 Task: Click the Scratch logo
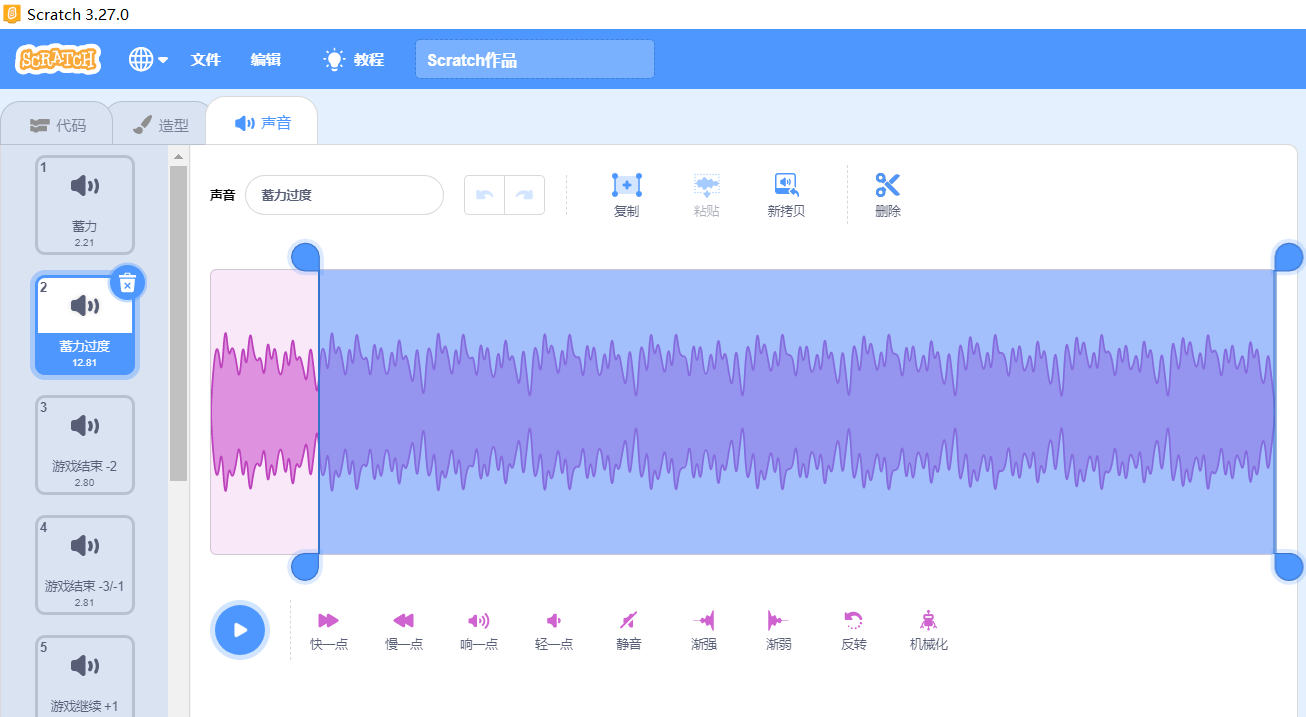[58, 59]
